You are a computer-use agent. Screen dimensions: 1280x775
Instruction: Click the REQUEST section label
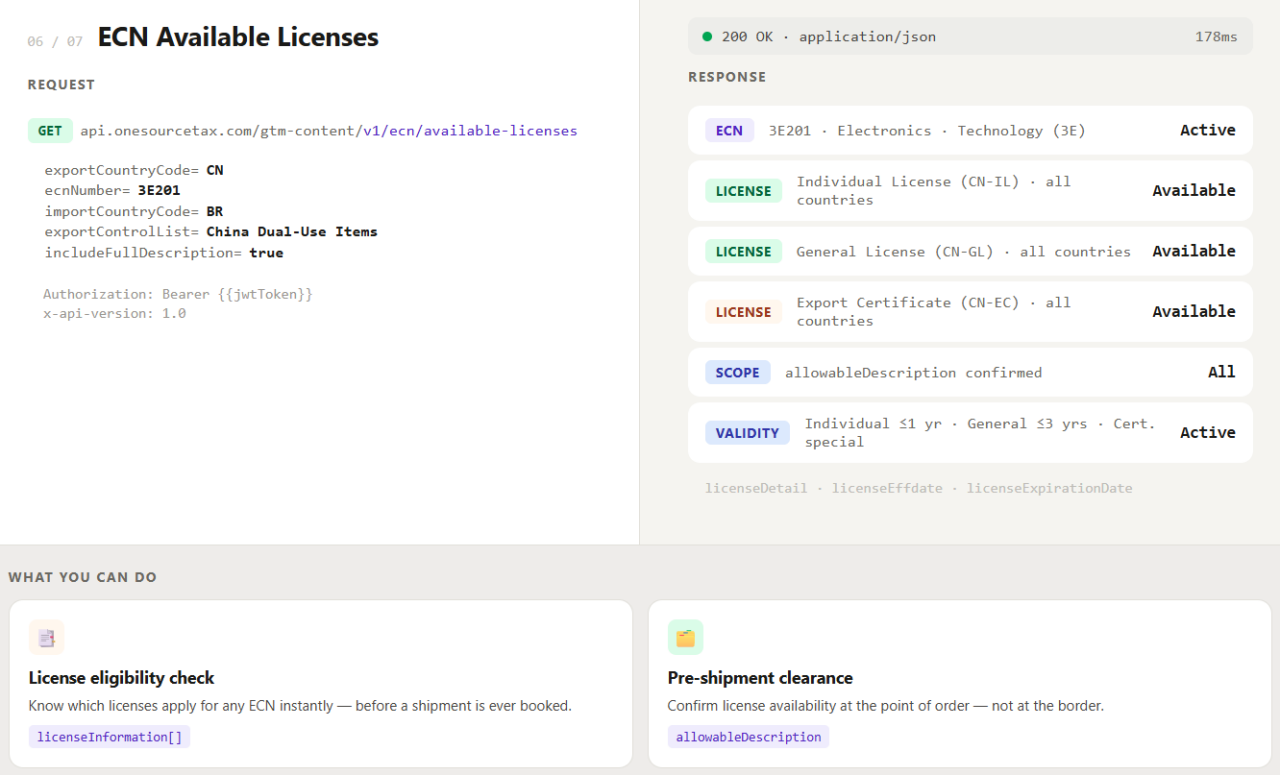coord(61,85)
